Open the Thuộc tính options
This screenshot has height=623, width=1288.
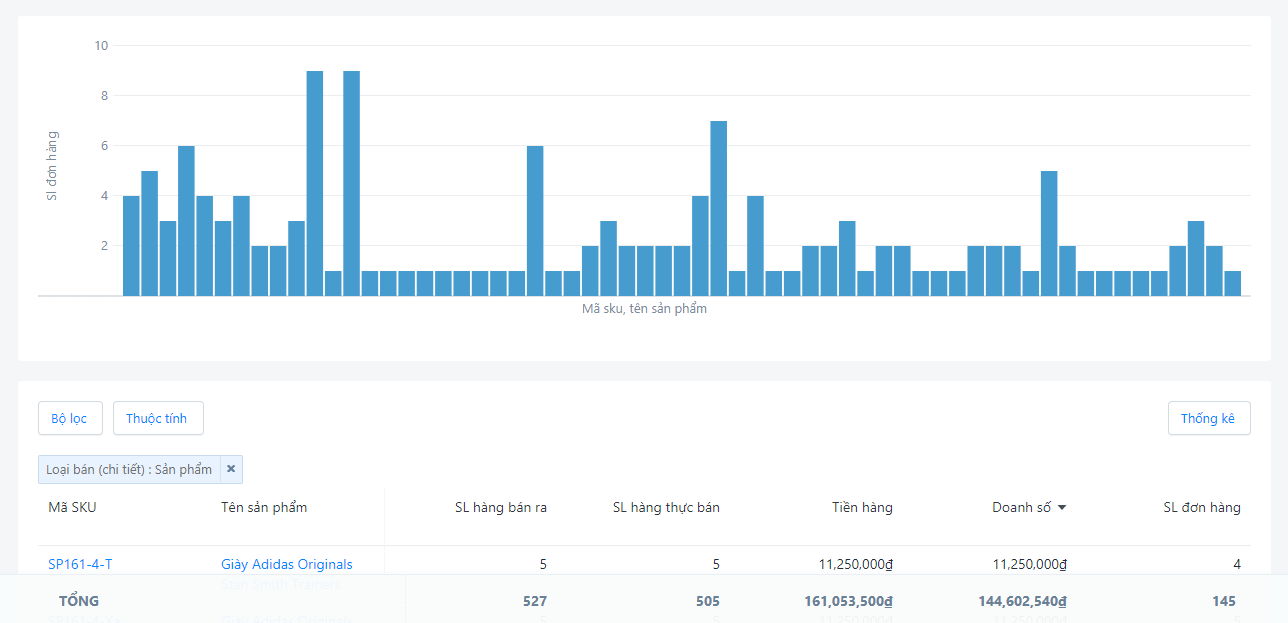tap(158, 418)
